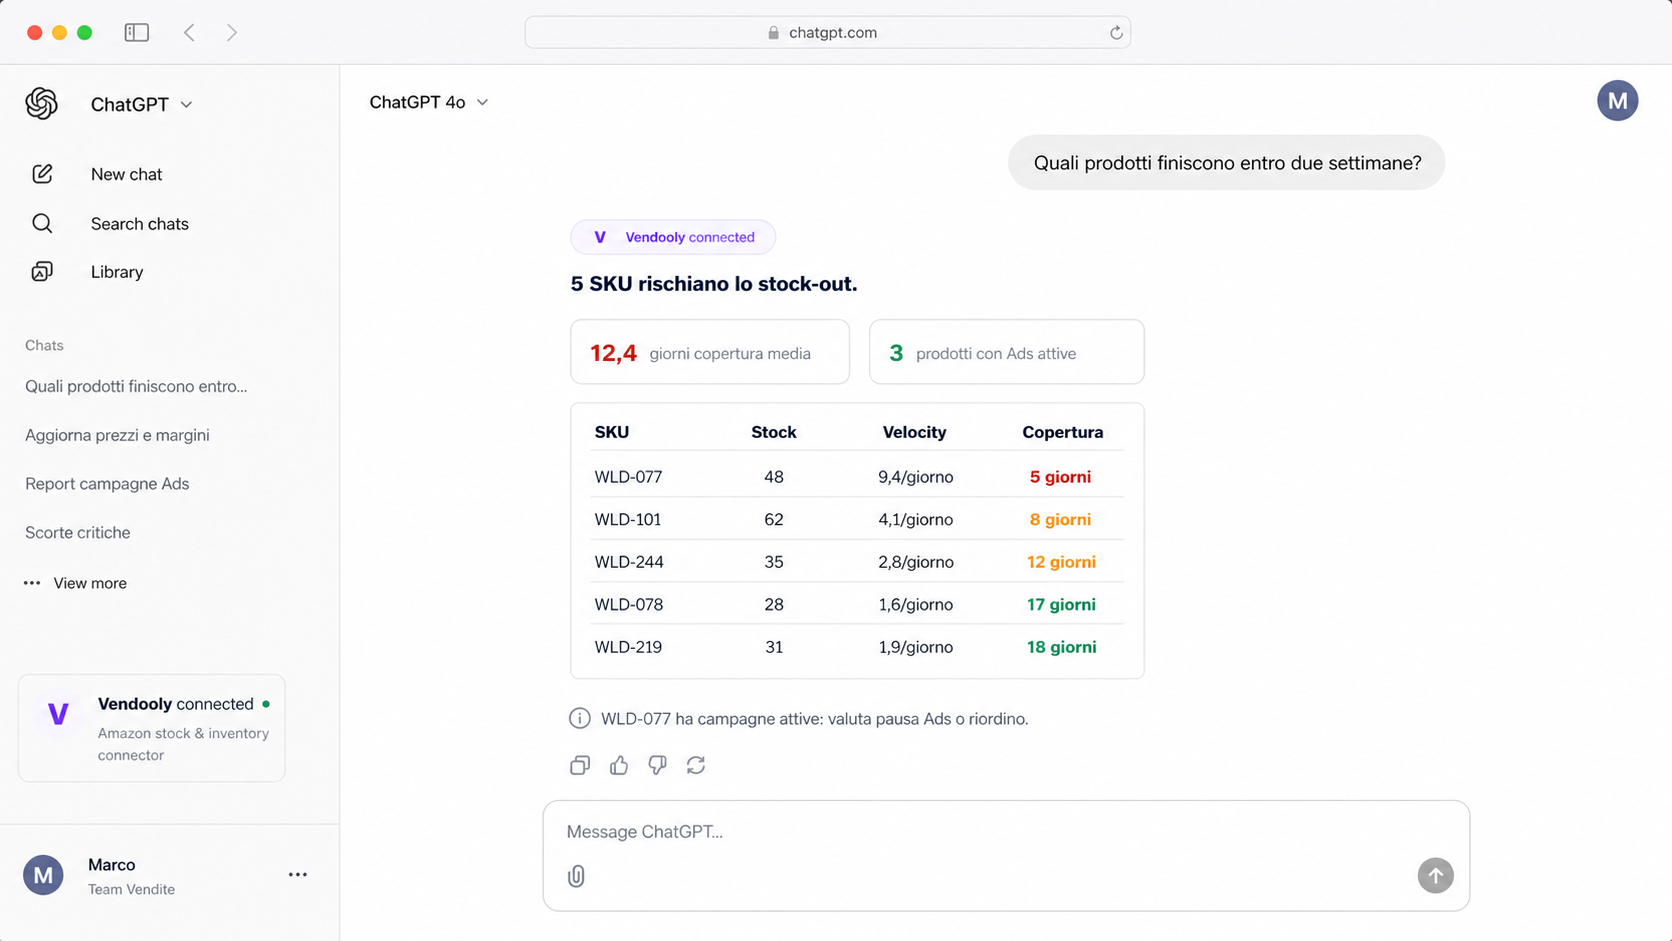Click the heading '5 SKU rischiano lo stock-out.'
1672x941 pixels.
point(714,284)
